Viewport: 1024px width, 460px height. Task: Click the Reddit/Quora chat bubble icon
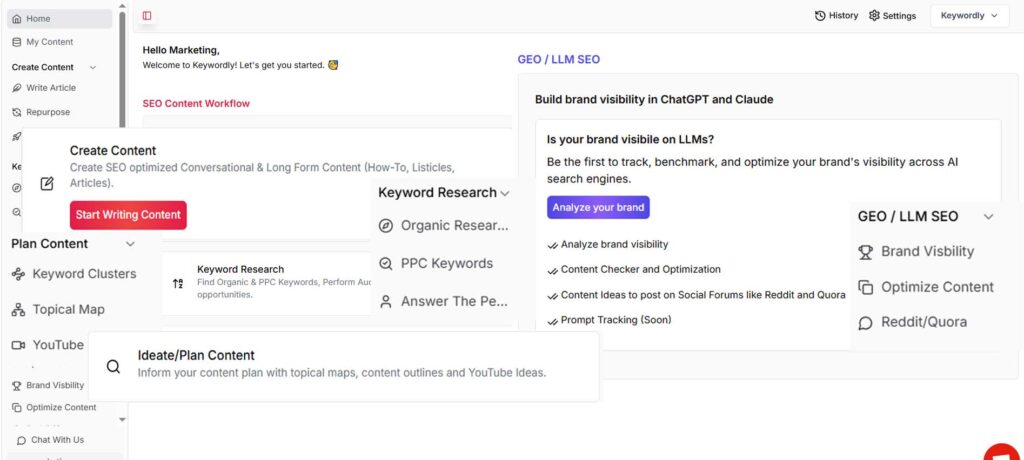pyautogui.click(x=866, y=323)
